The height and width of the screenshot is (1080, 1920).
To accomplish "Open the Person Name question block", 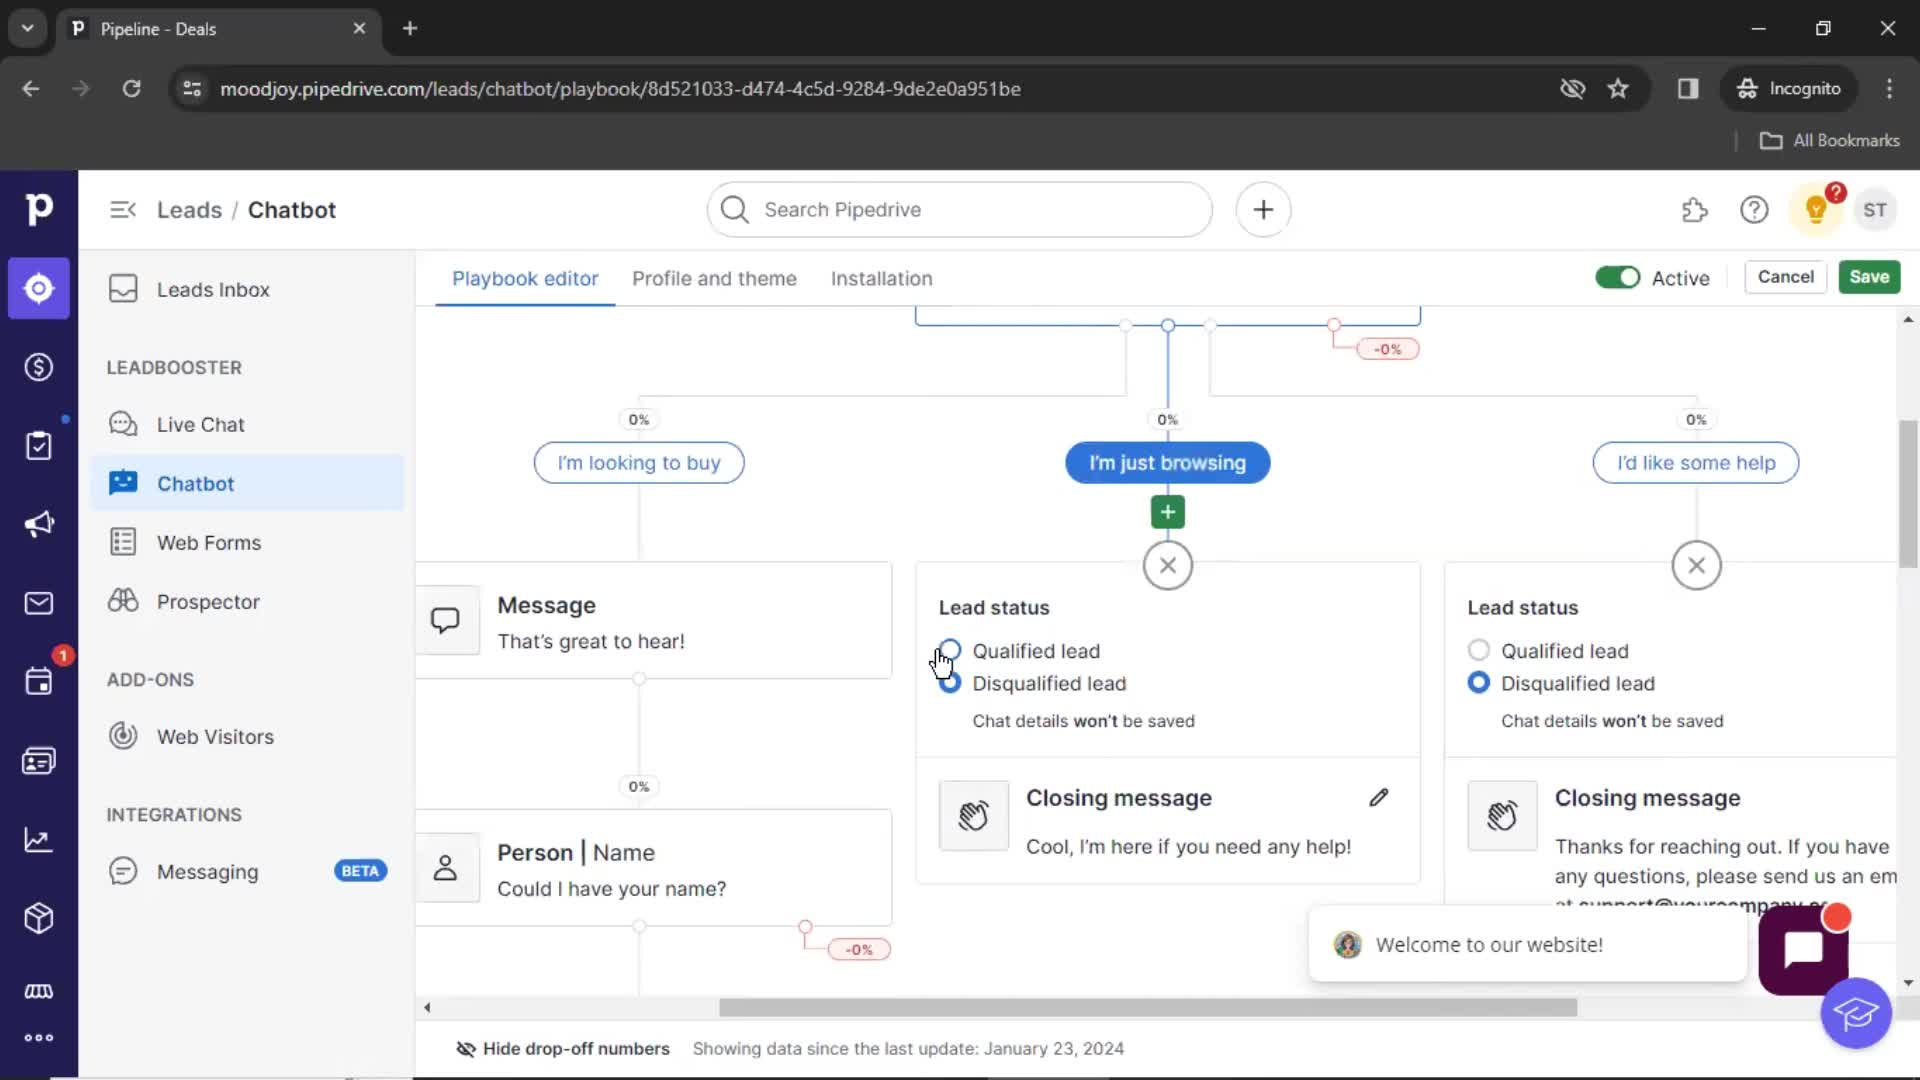I will [654, 868].
